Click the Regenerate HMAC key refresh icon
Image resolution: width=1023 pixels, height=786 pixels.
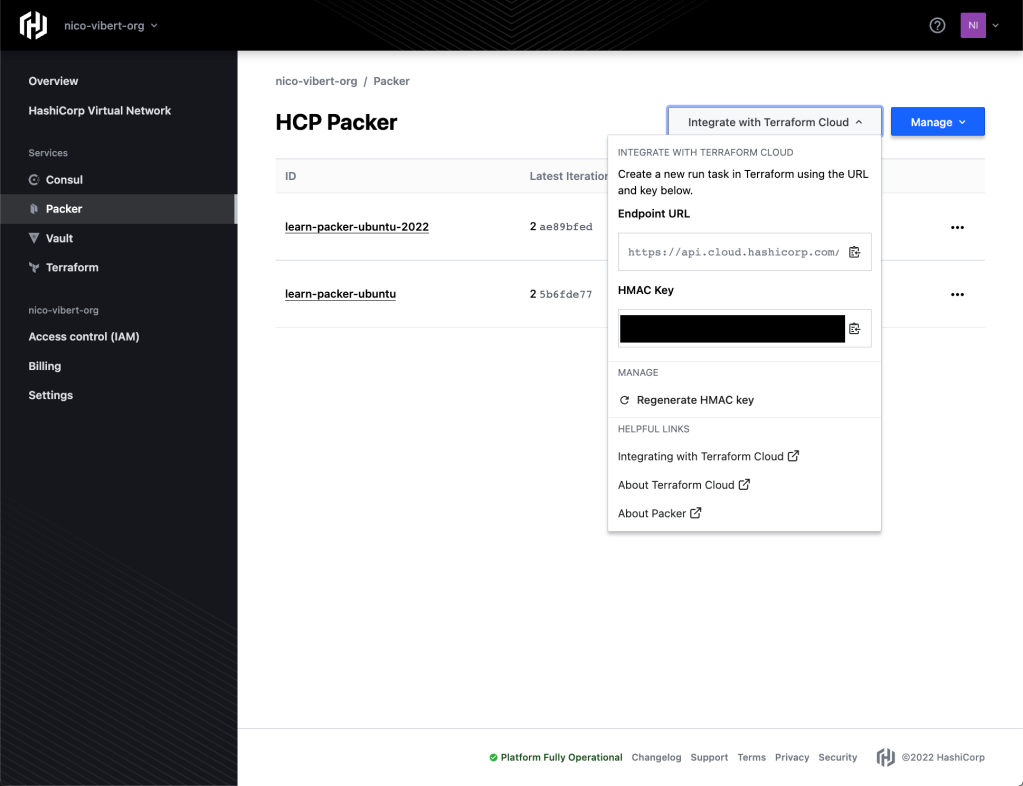tap(625, 400)
